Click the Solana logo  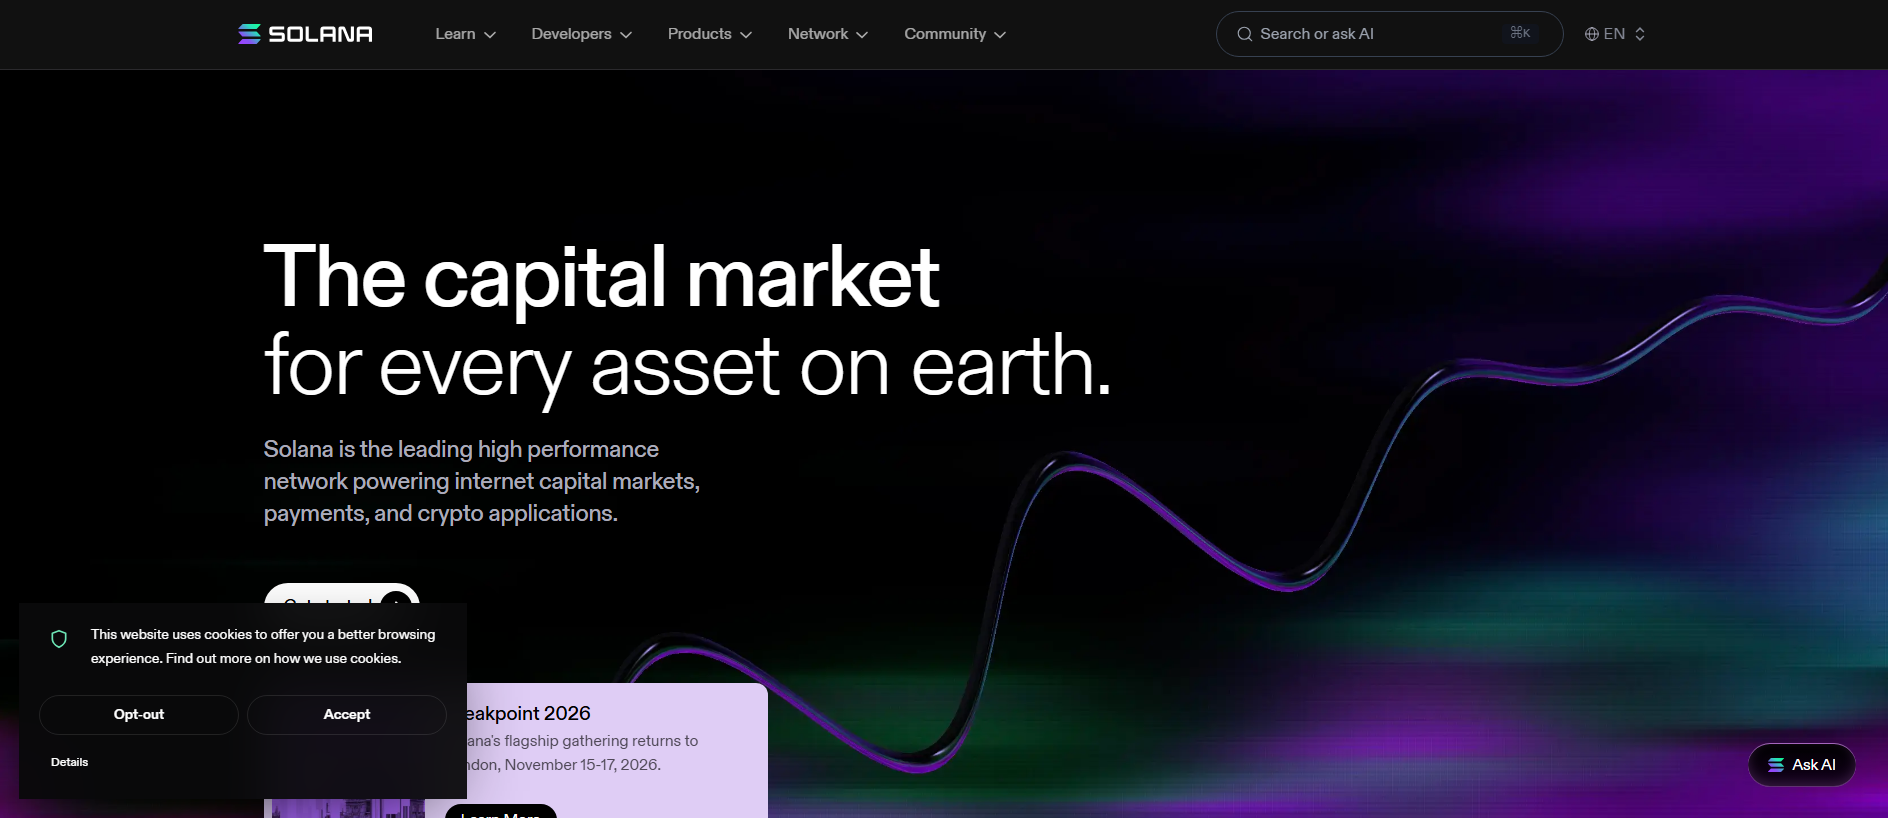click(x=305, y=34)
